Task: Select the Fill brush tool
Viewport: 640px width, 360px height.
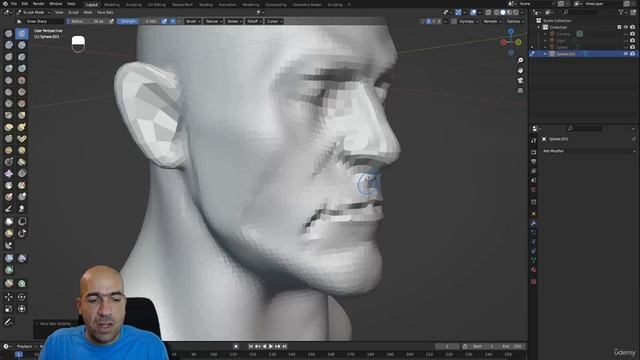Action: 22,92
